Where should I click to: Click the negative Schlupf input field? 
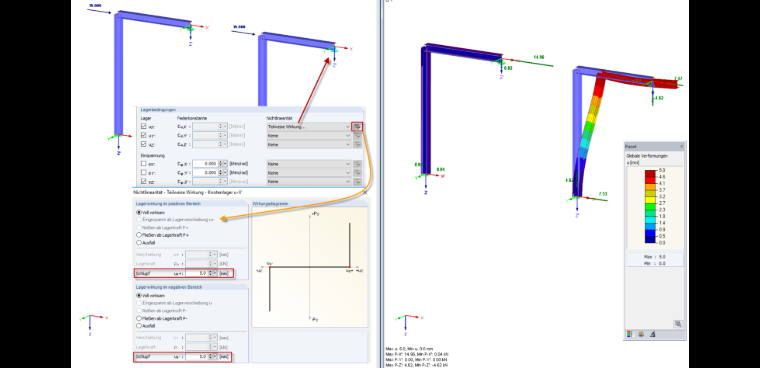coord(196,357)
